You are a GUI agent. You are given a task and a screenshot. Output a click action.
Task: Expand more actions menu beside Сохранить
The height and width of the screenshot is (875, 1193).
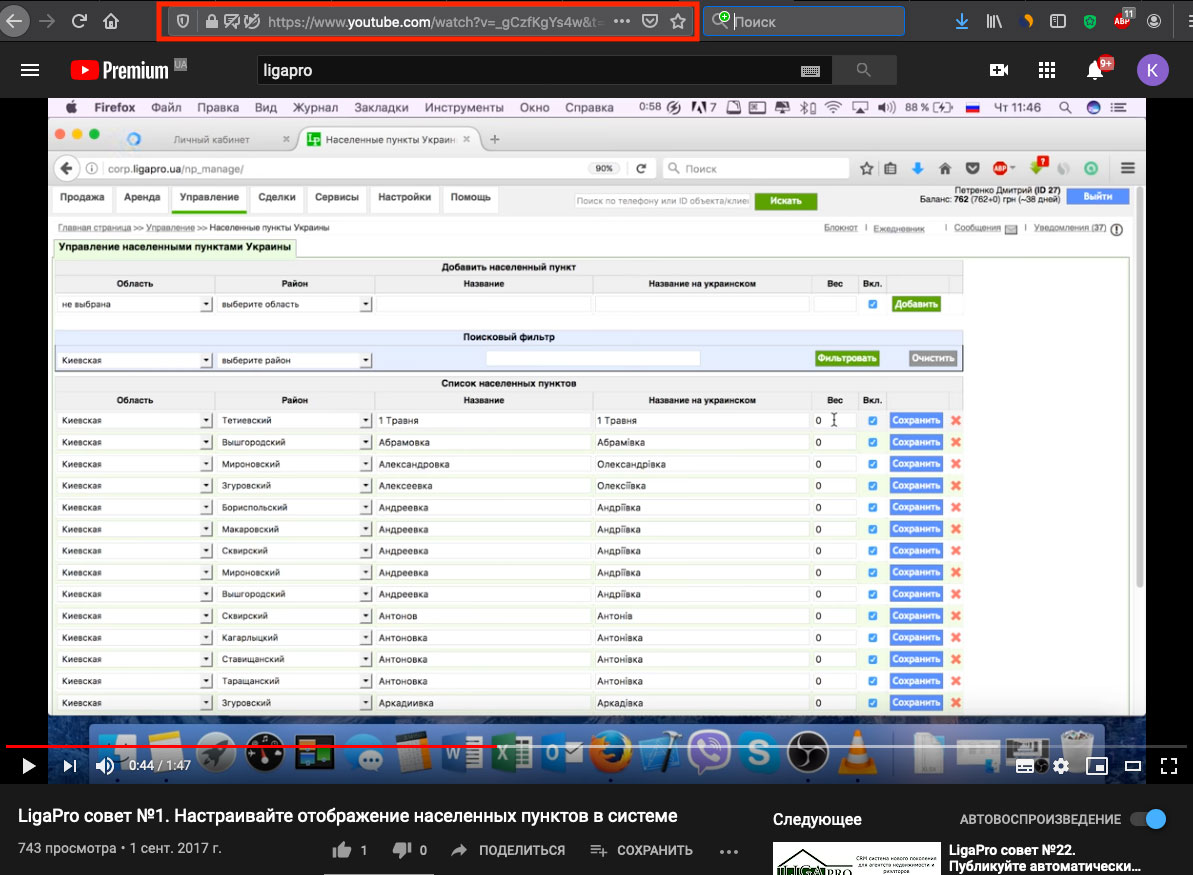[x=728, y=851]
